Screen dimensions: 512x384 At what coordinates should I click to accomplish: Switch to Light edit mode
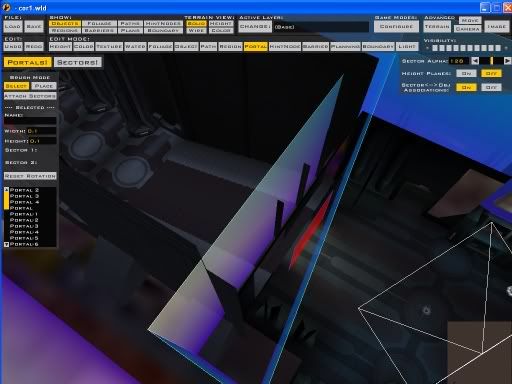407,47
